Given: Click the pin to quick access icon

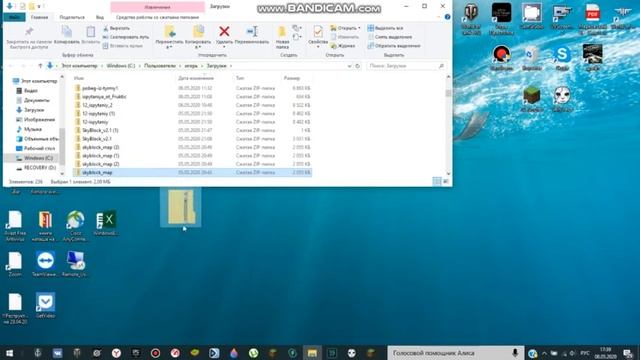Looking at the screenshot, I should tap(29, 32).
